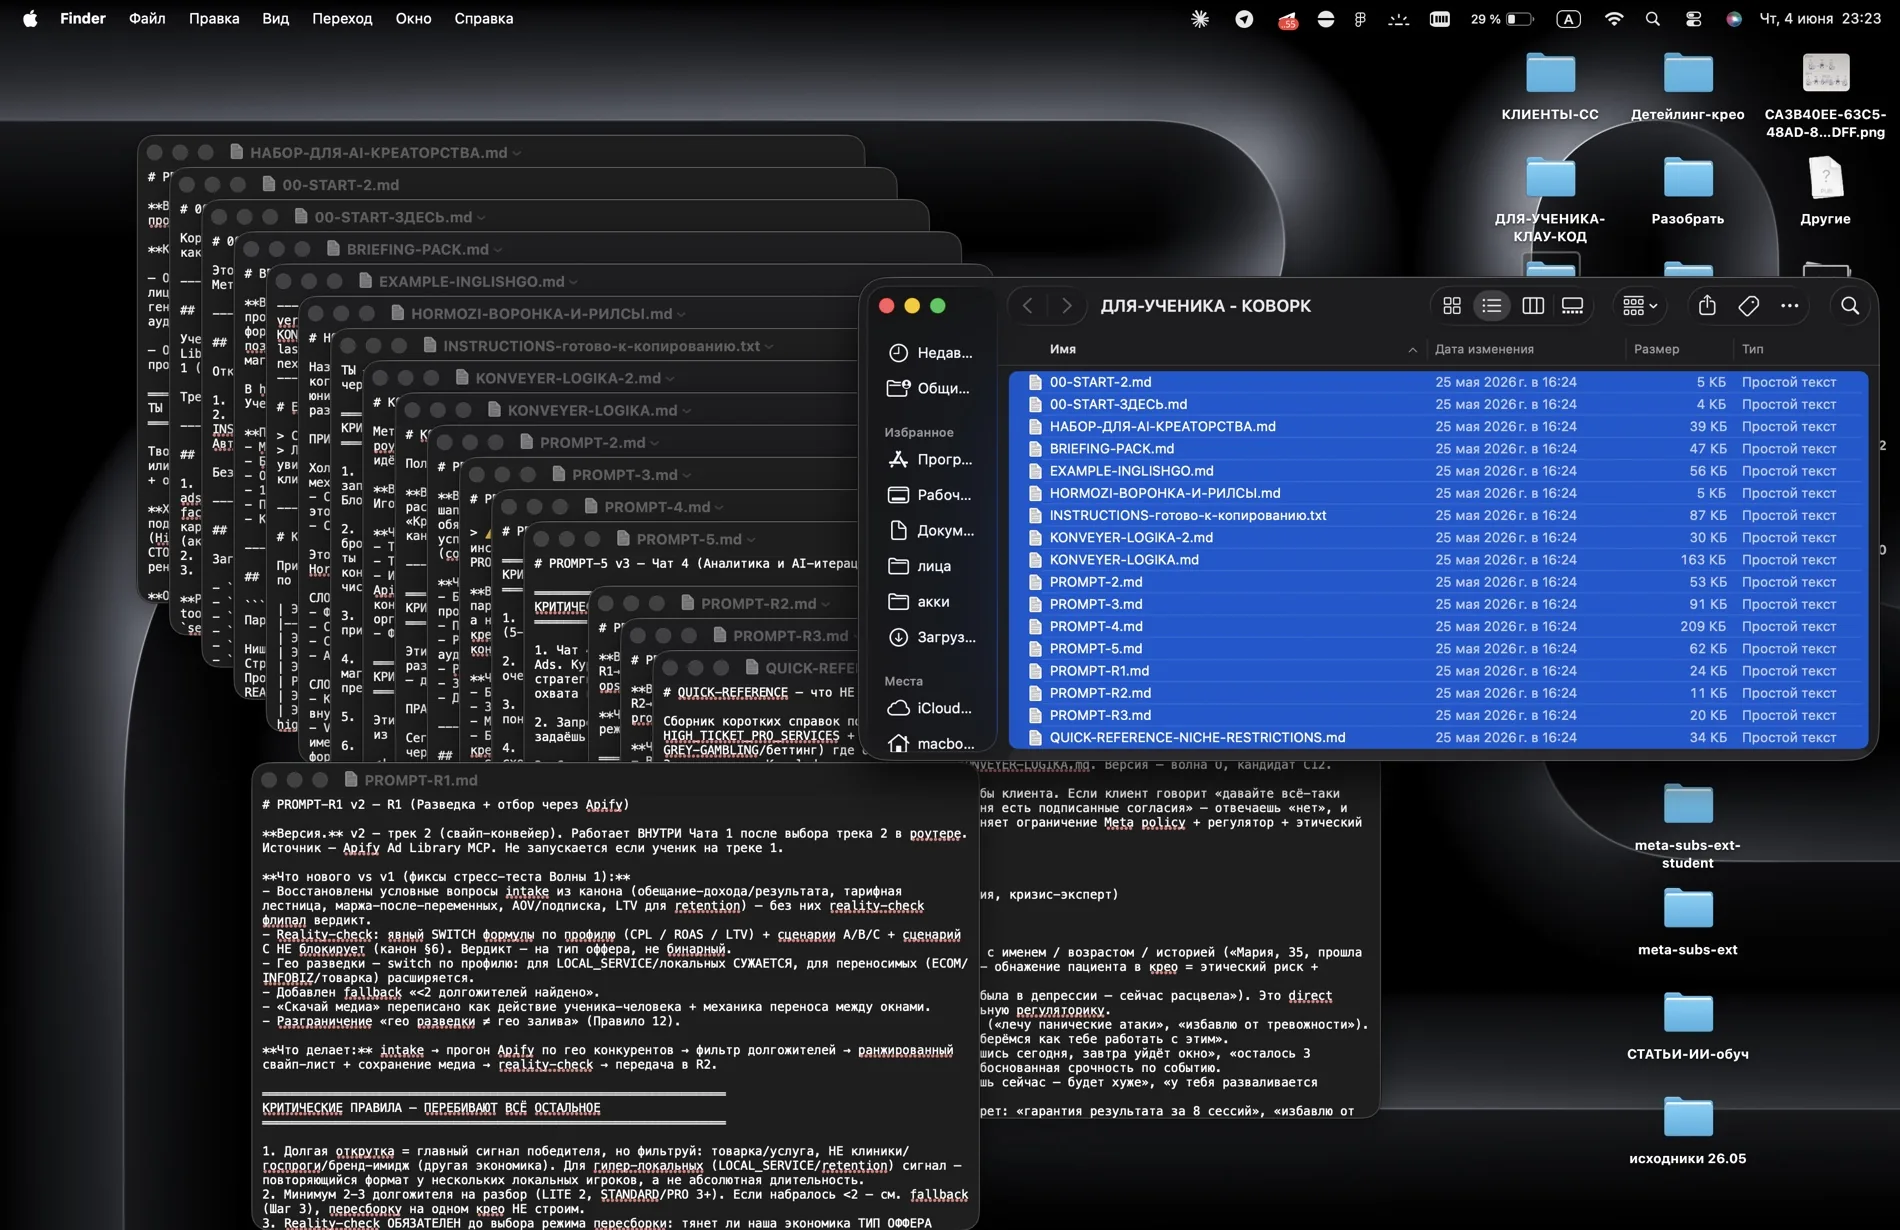This screenshot has height=1230, width=1900.
Task: Open Общий доступ in the Finder sidebar
Action: pos(931,388)
